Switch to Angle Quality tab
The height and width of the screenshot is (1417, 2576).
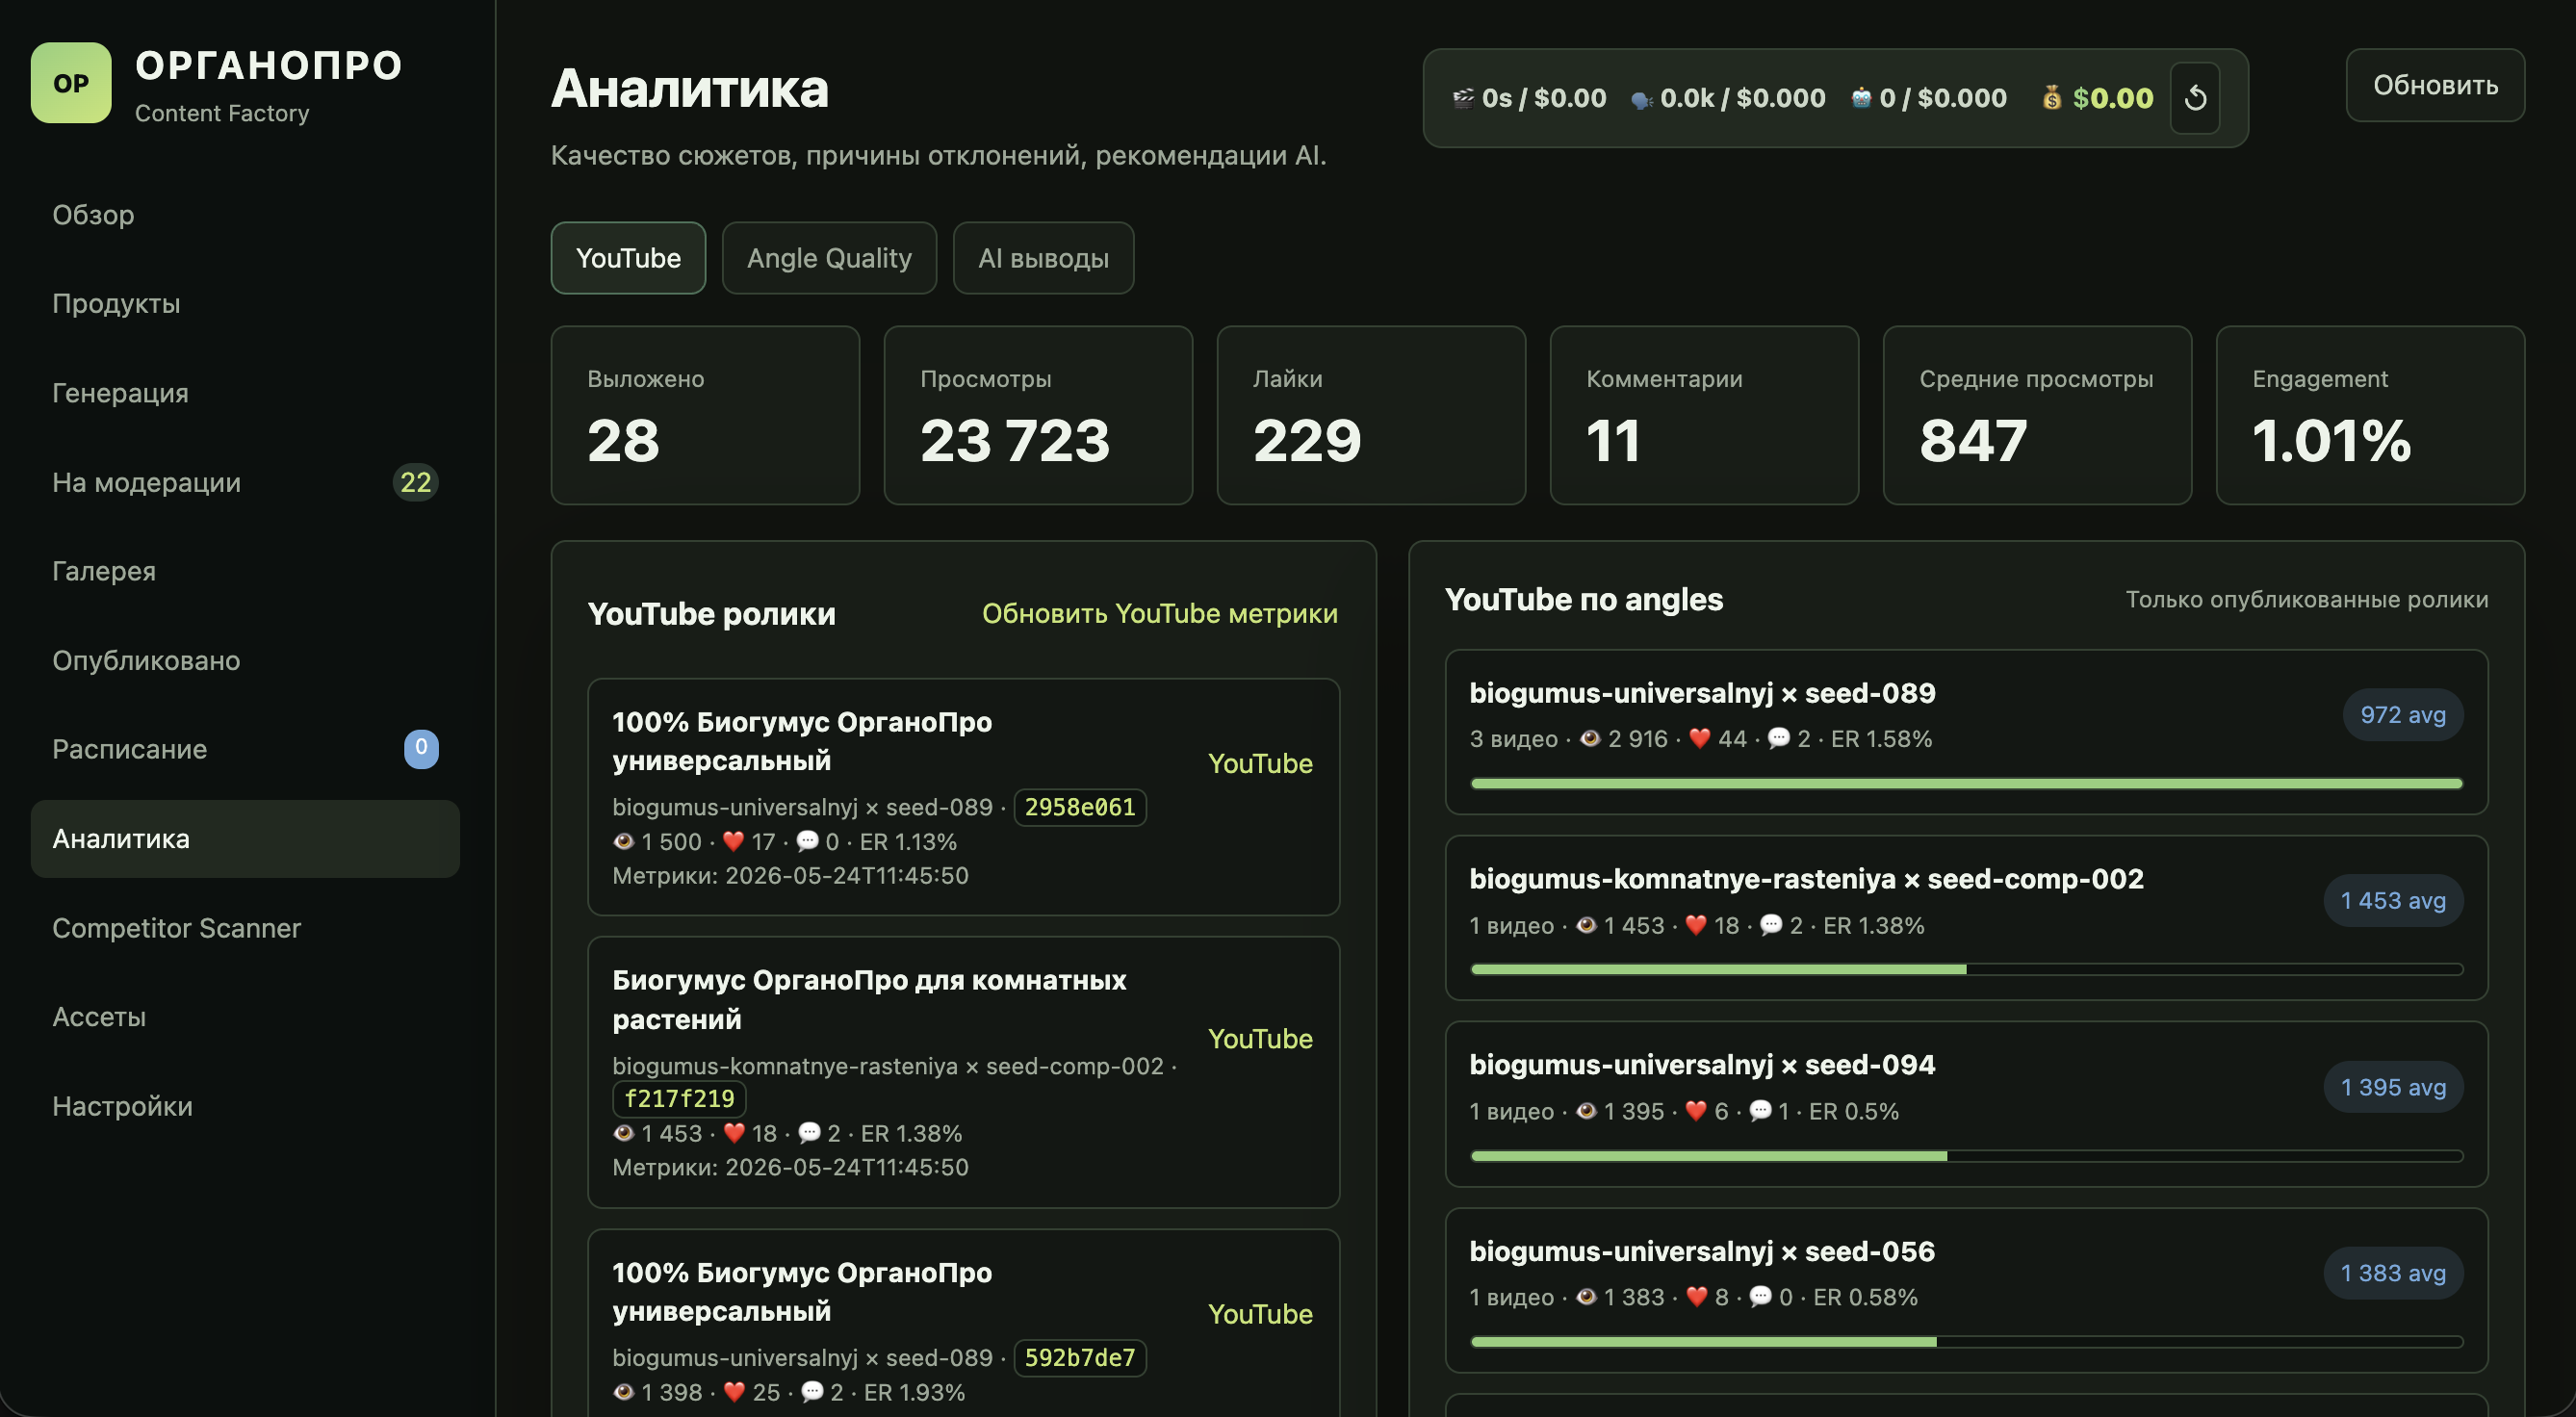click(829, 258)
